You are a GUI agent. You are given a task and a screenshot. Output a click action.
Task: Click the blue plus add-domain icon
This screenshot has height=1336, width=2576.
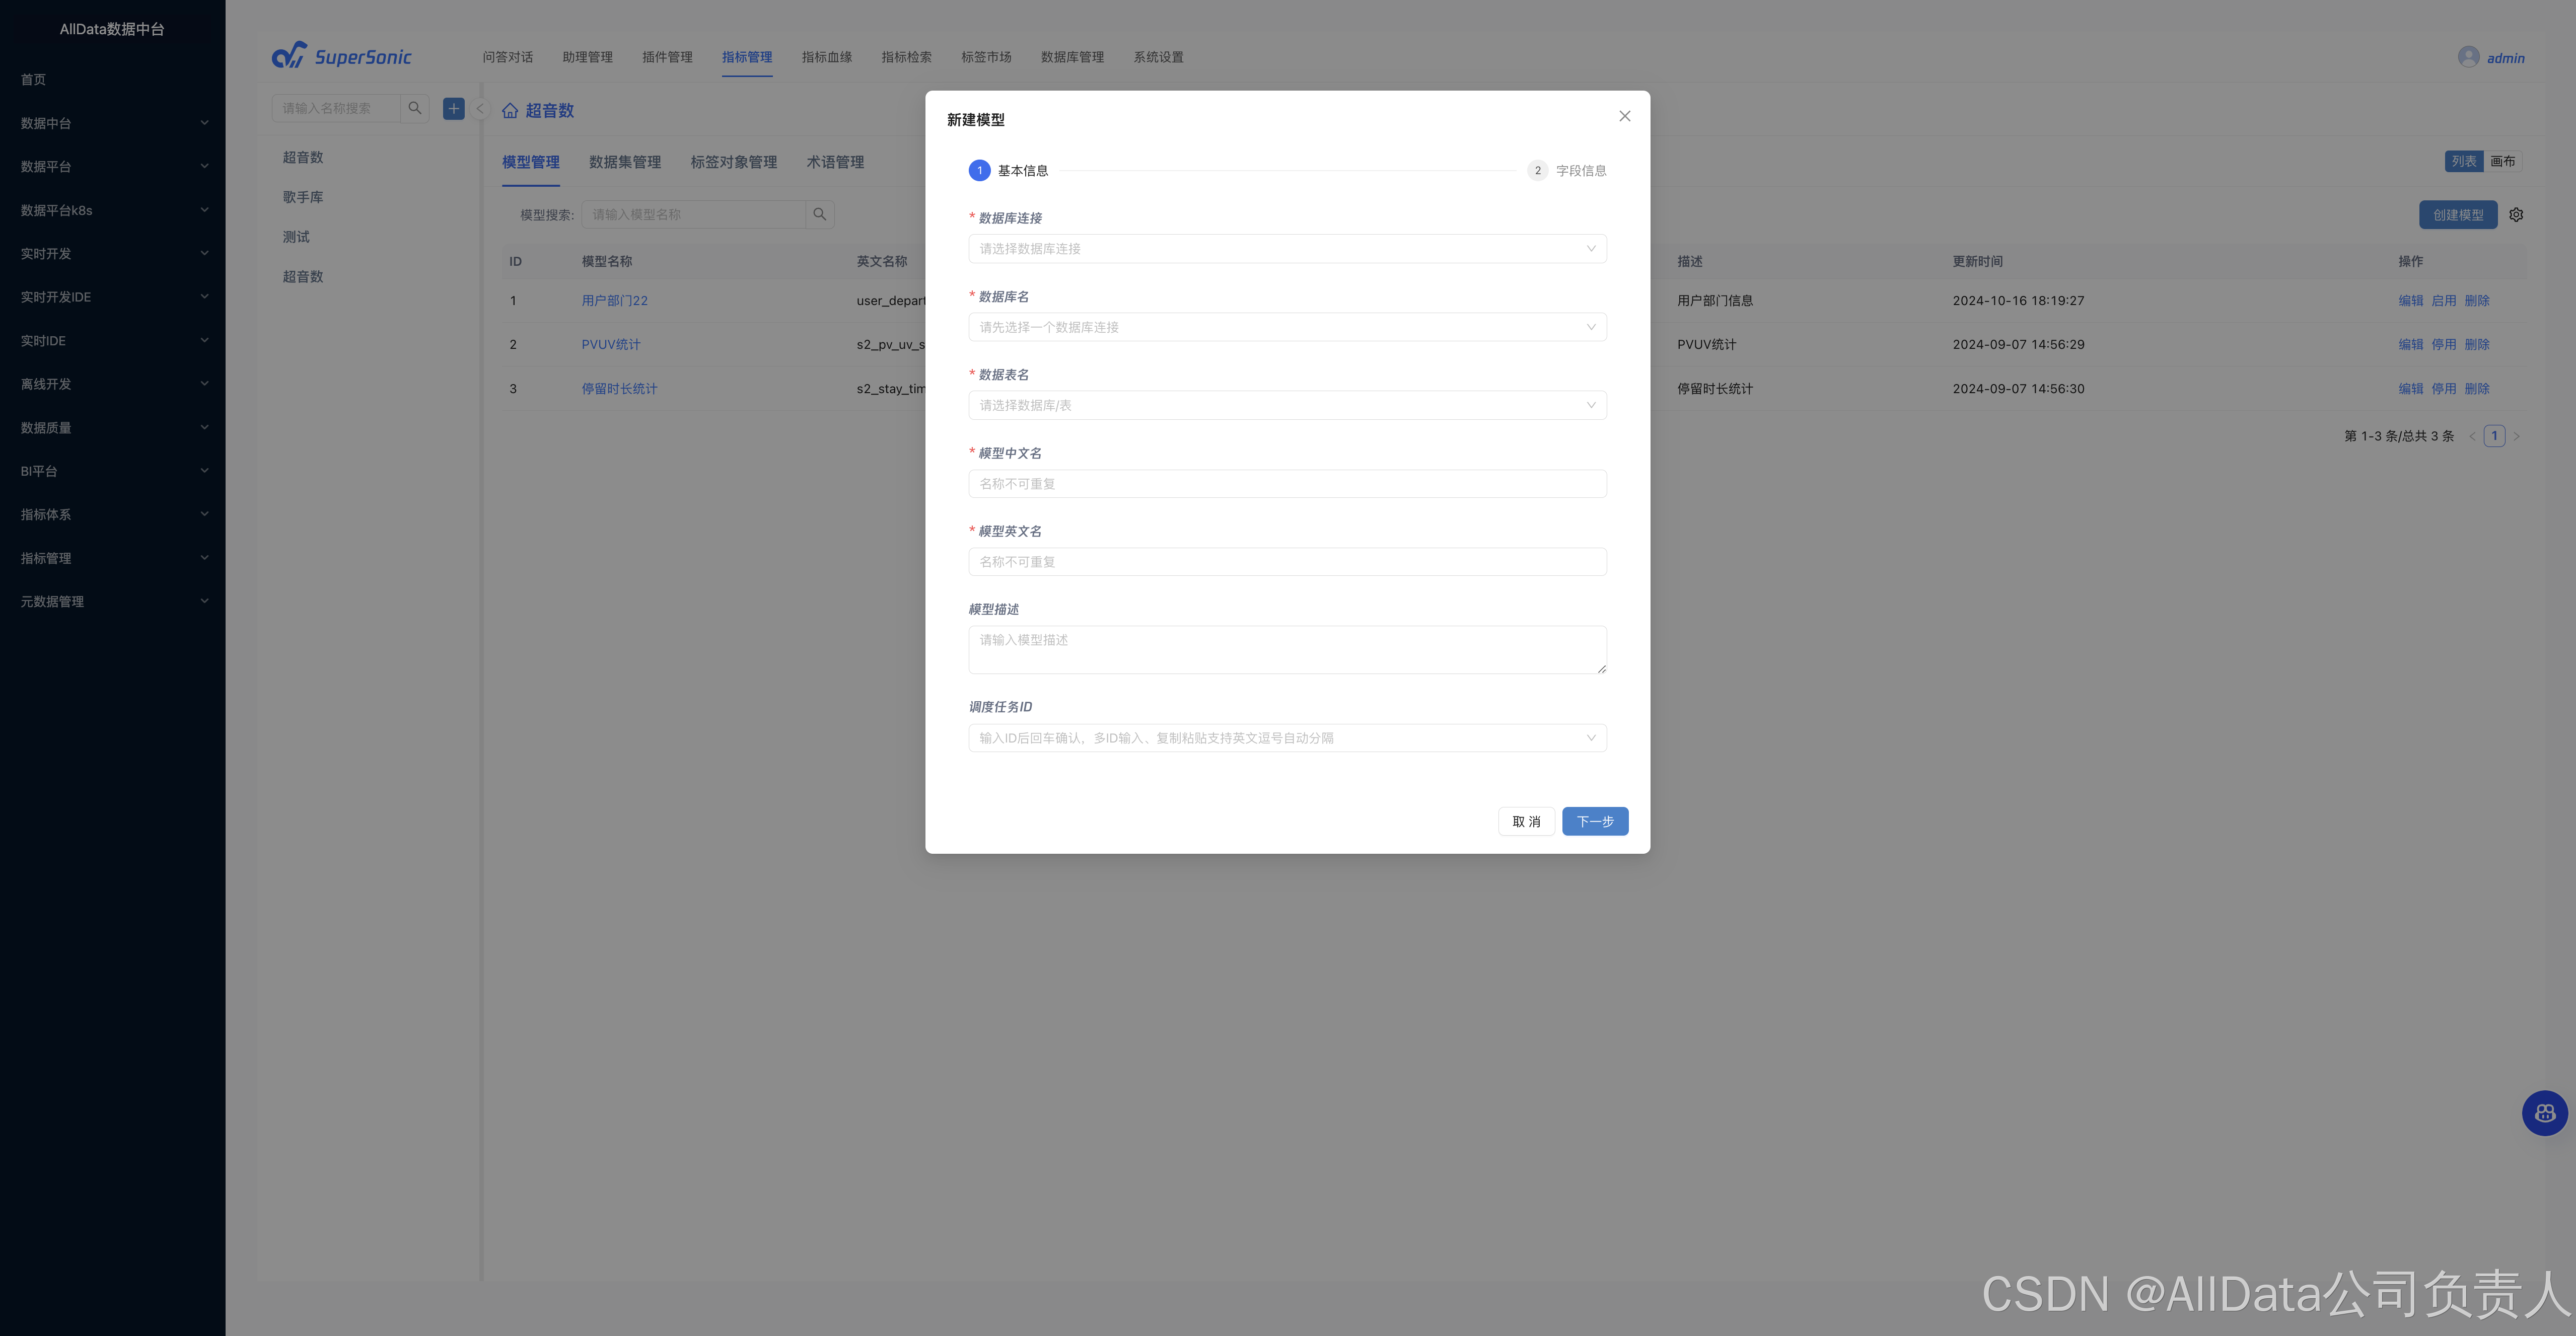coord(453,108)
